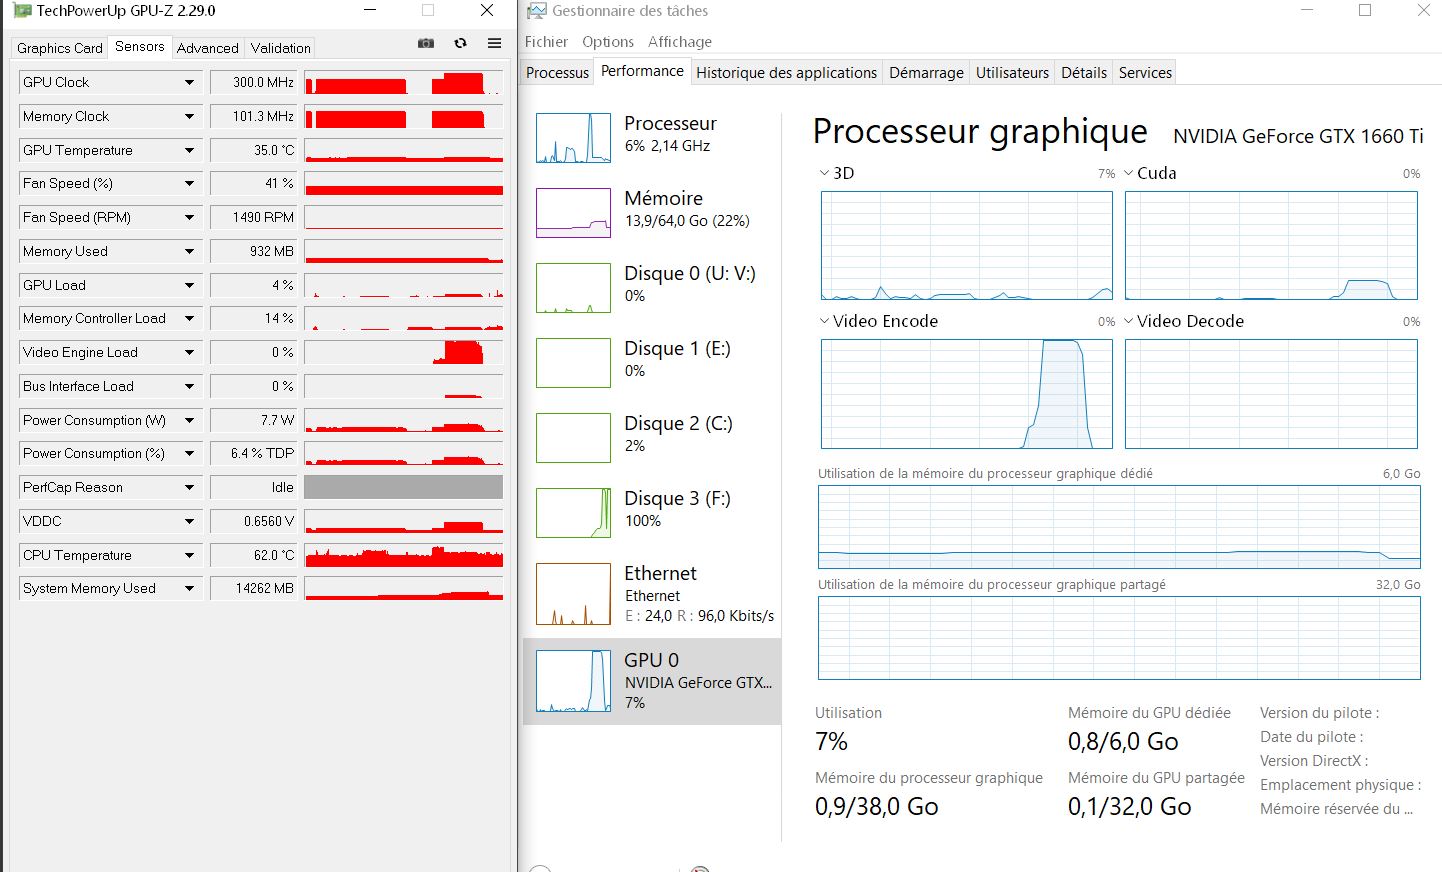The width and height of the screenshot is (1442, 872).
Task: Click the GPU-Z app icon in title bar
Action: [22, 11]
